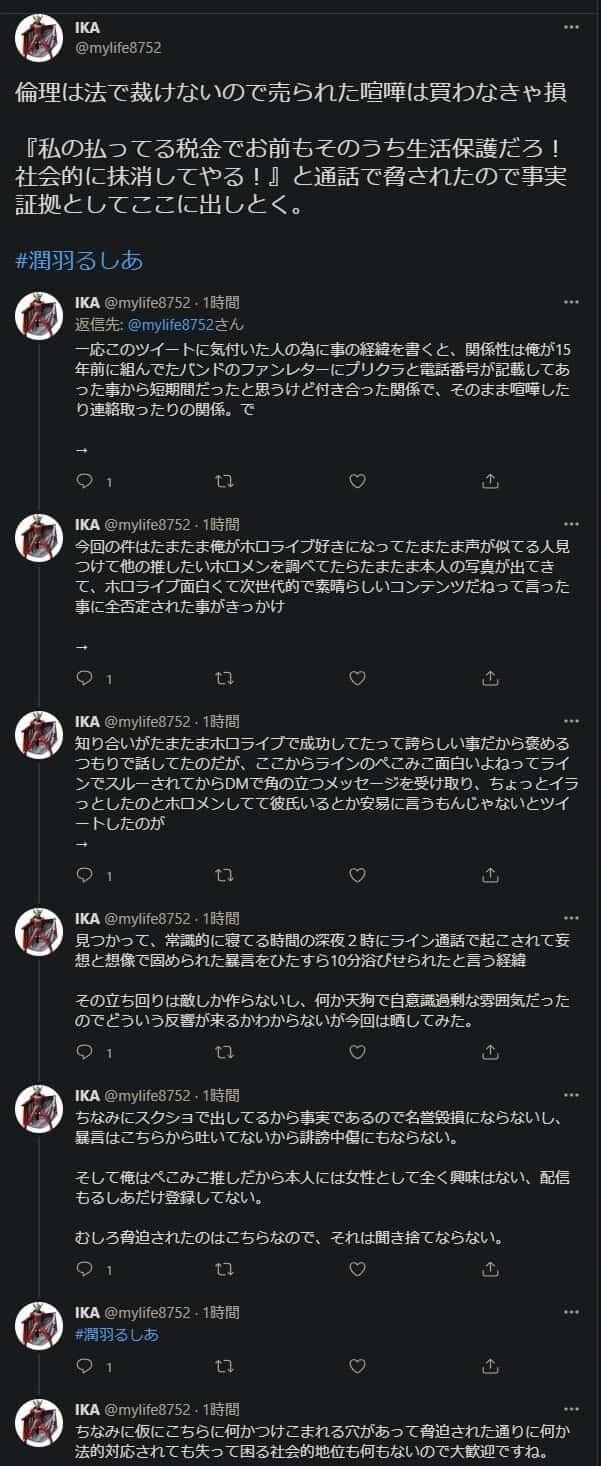Share the tweet starting 見つかって
This screenshot has height=1466, width=601.
click(489, 1052)
